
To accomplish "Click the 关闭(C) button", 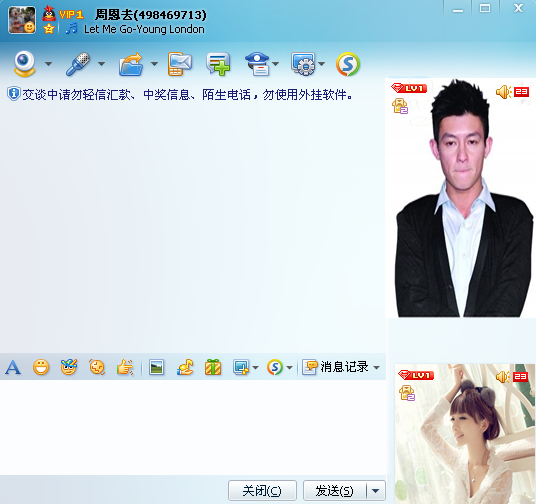I will click(x=262, y=491).
